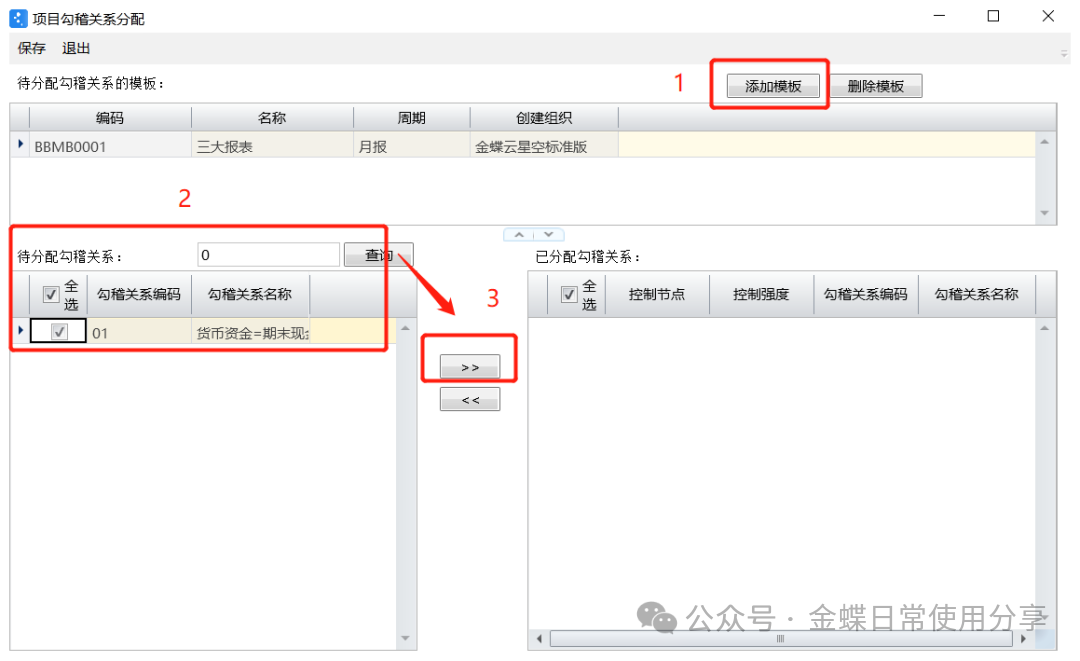Open the 退出 menu
Image resolution: width=1080 pixels, height=661 pixels.
[x=76, y=48]
